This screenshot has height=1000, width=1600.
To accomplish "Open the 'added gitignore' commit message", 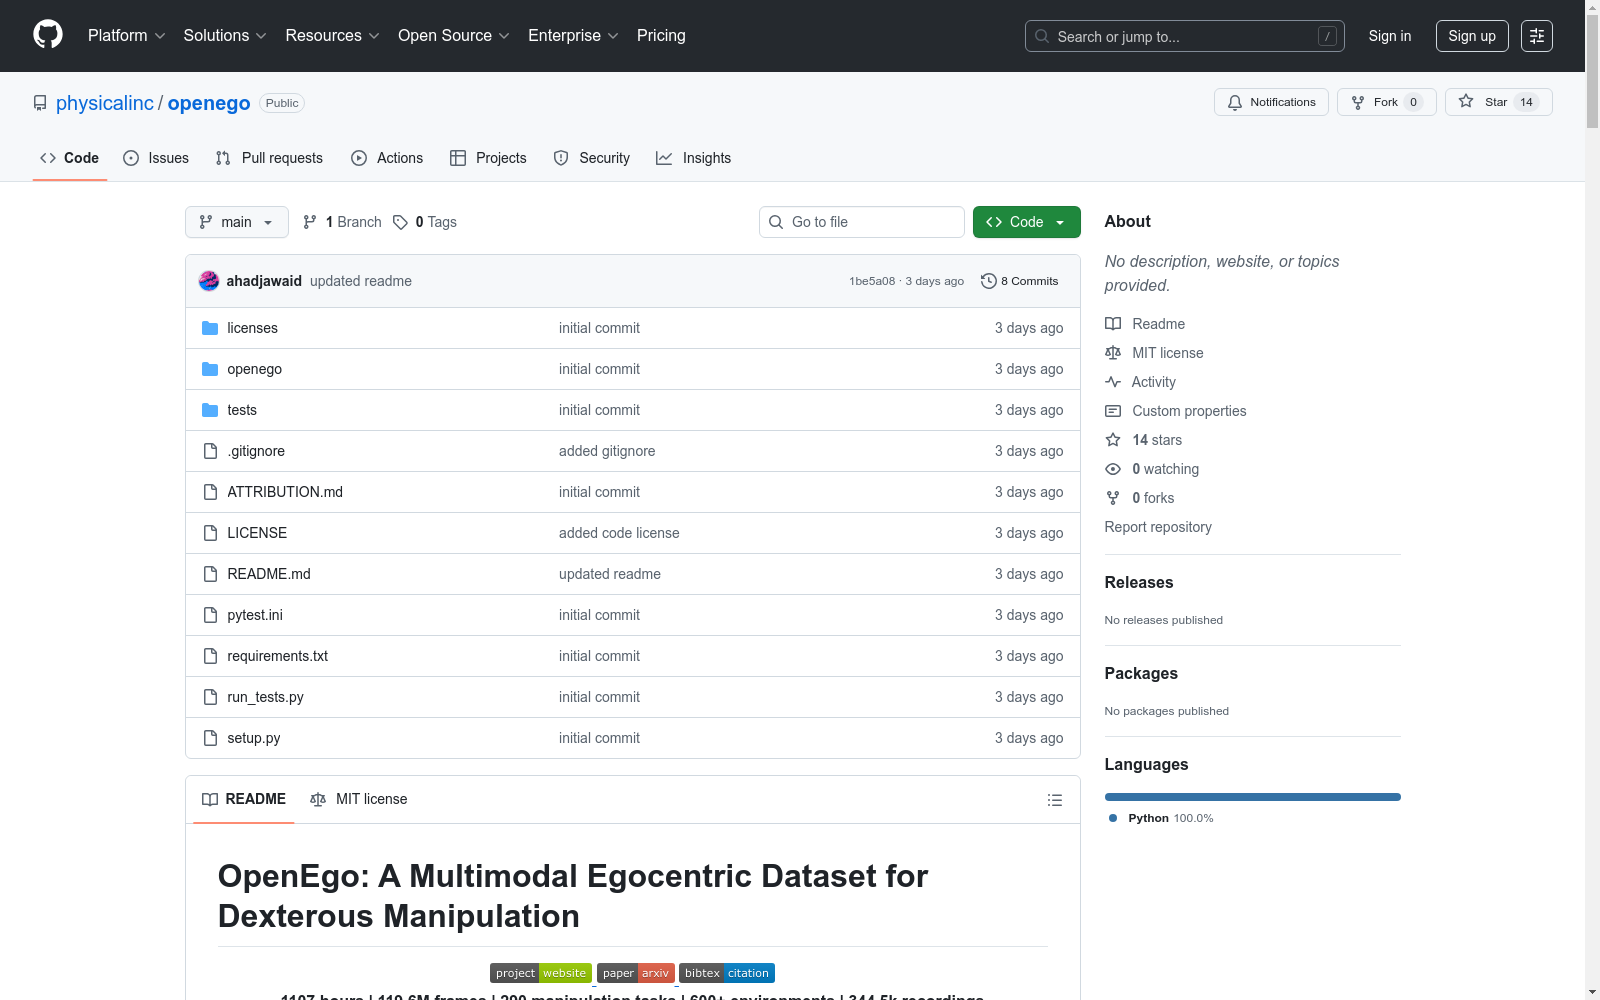I will (607, 451).
